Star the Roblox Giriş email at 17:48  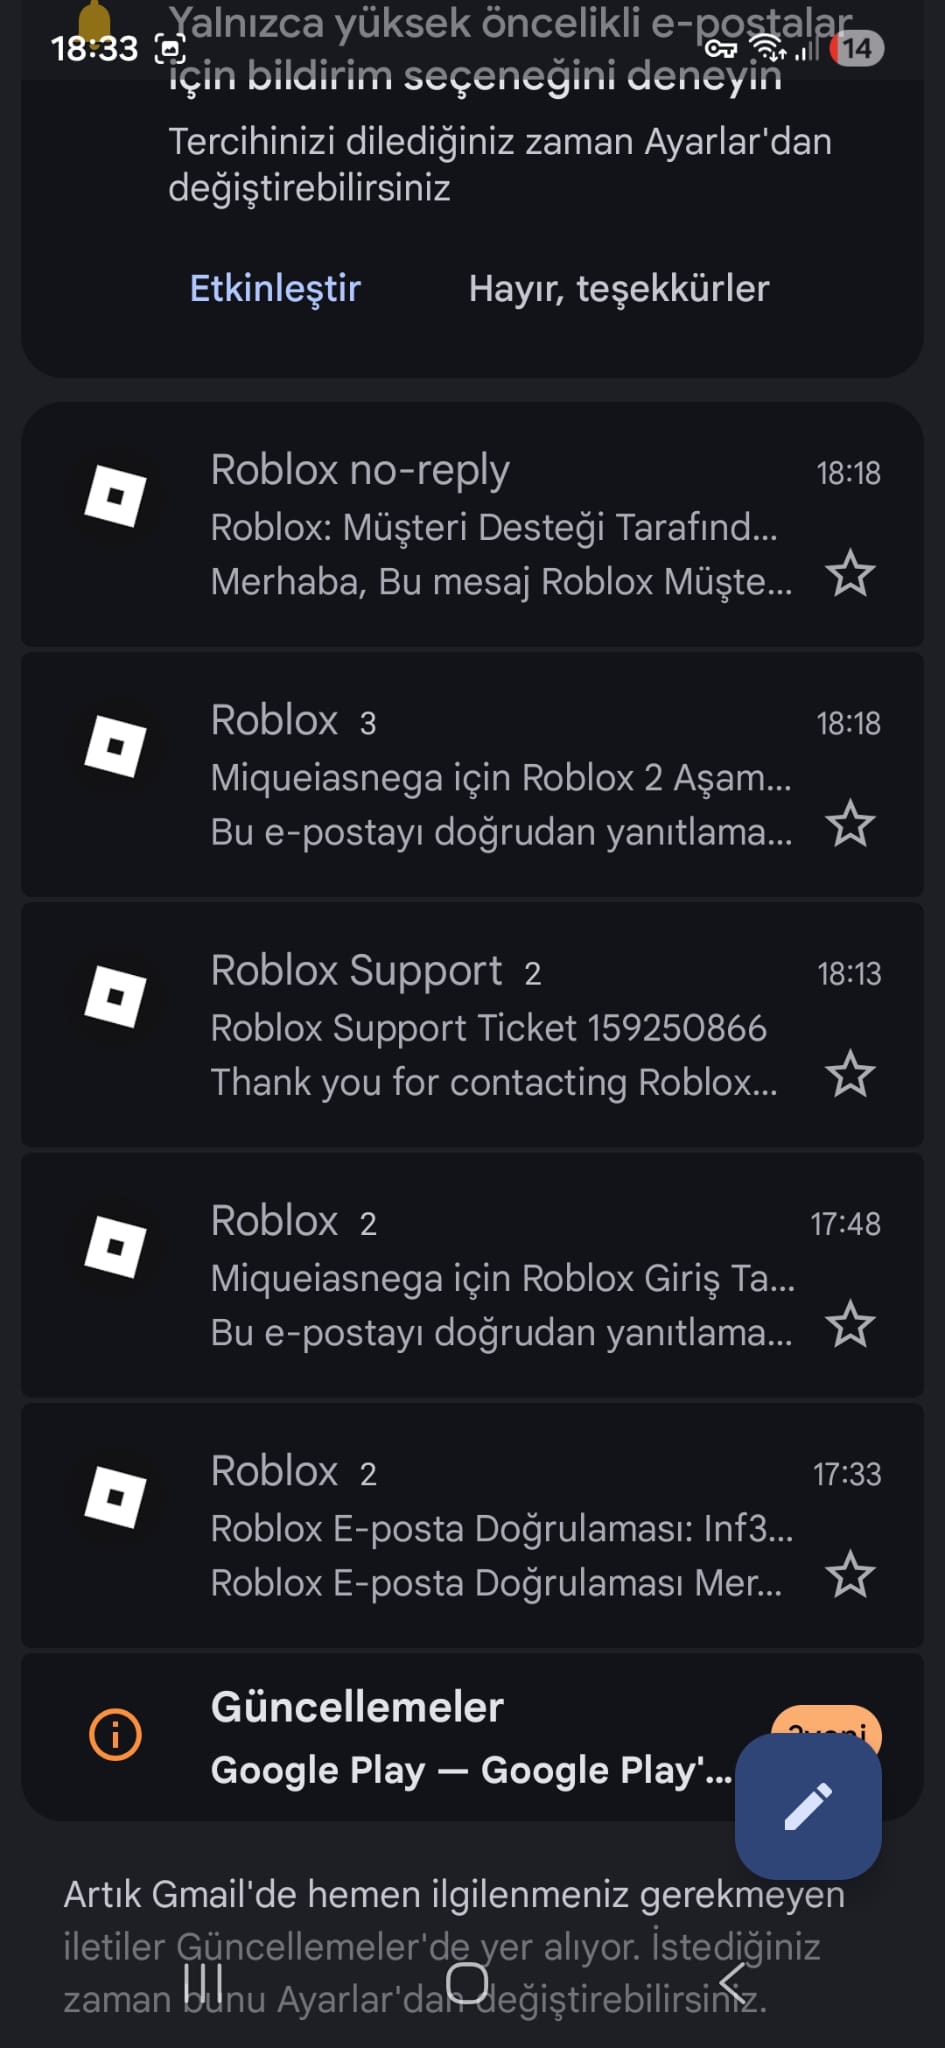(x=850, y=1323)
